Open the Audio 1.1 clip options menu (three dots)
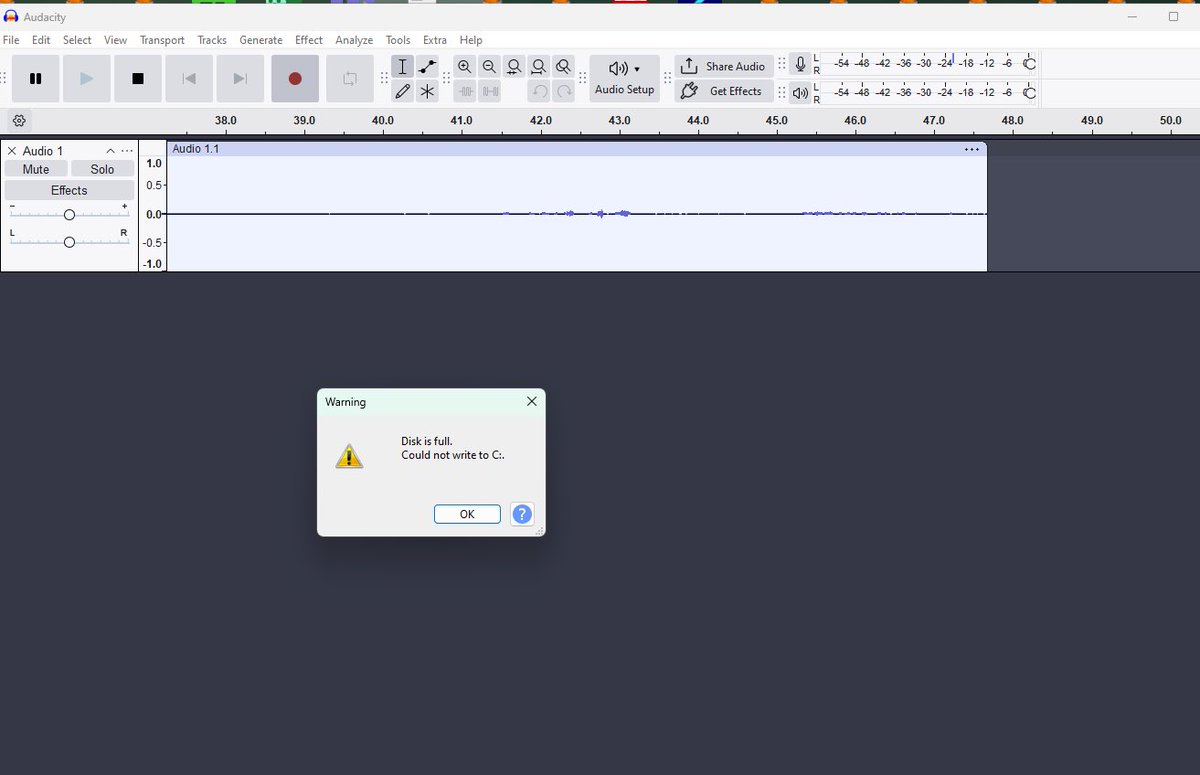The height and width of the screenshot is (775, 1200). point(972,149)
